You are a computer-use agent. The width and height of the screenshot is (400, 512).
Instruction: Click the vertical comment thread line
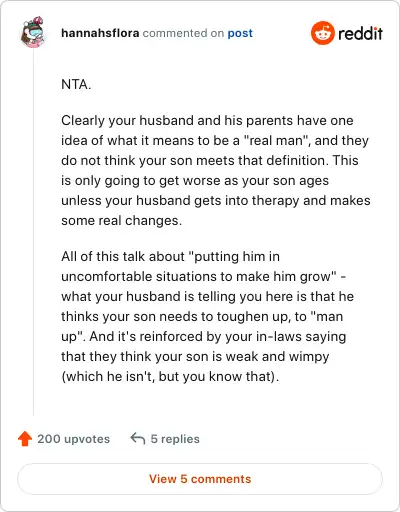click(x=33, y=232)
